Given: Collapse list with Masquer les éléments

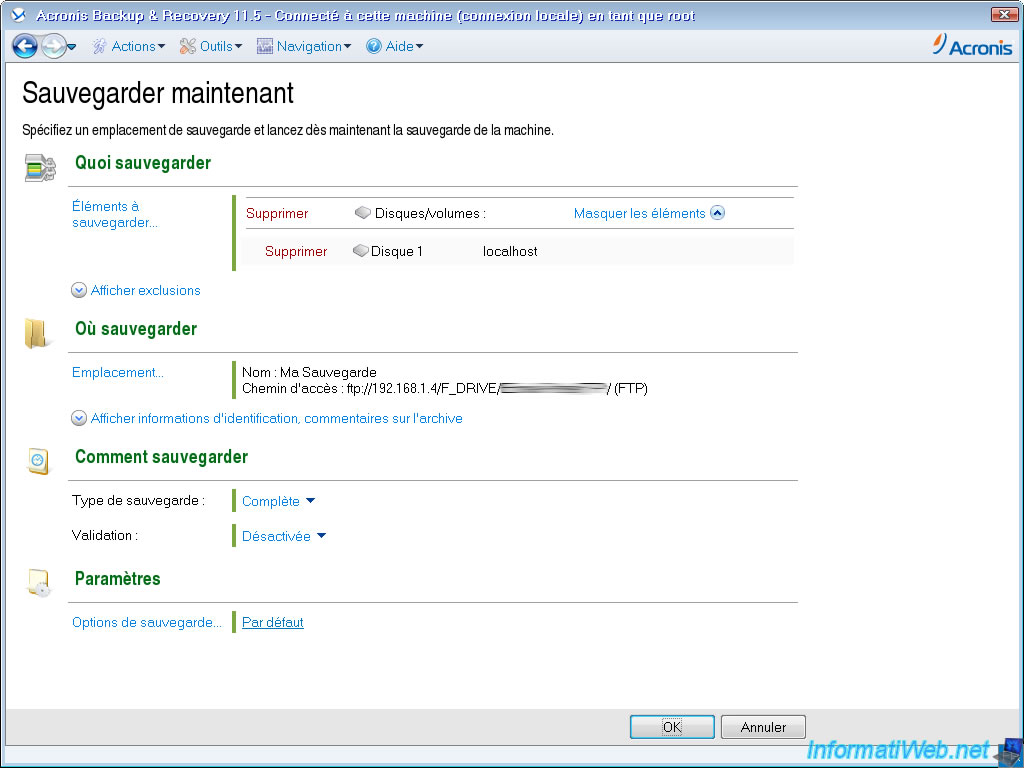Looking at the screenshot, I should tap(648, 213).
